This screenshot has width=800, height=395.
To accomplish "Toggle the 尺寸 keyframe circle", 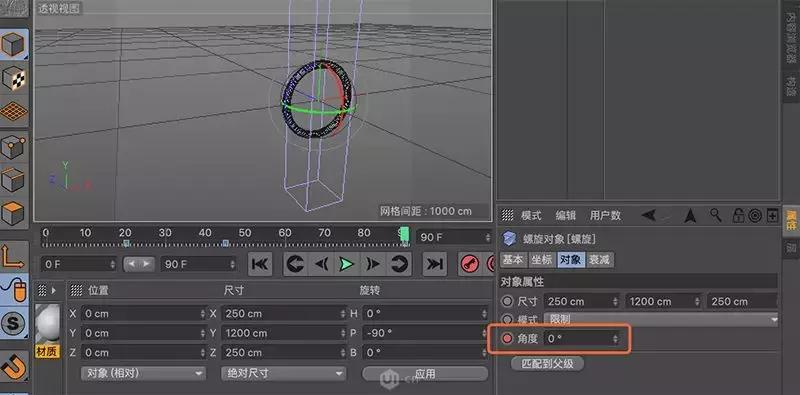I will (x=507, y=301).
